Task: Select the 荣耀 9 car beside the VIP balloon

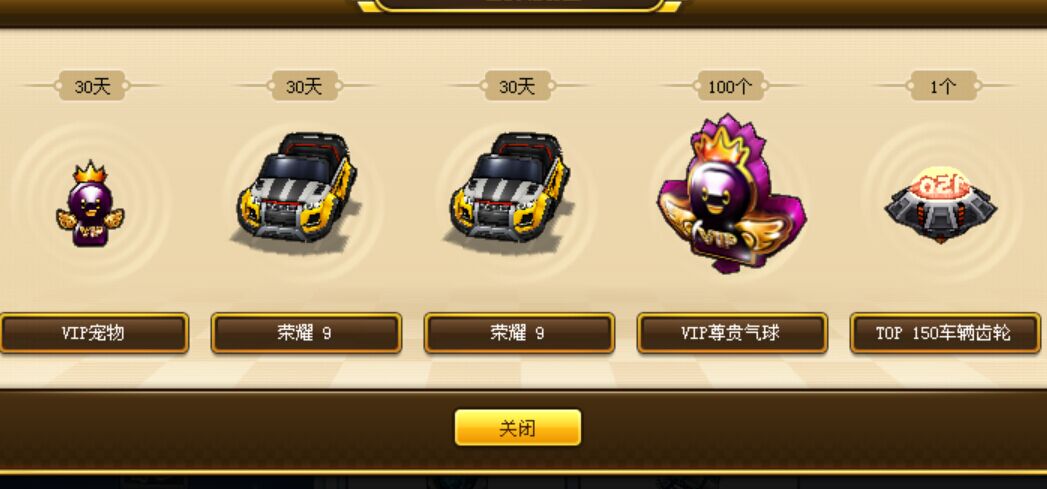Action: pos(509,189)
